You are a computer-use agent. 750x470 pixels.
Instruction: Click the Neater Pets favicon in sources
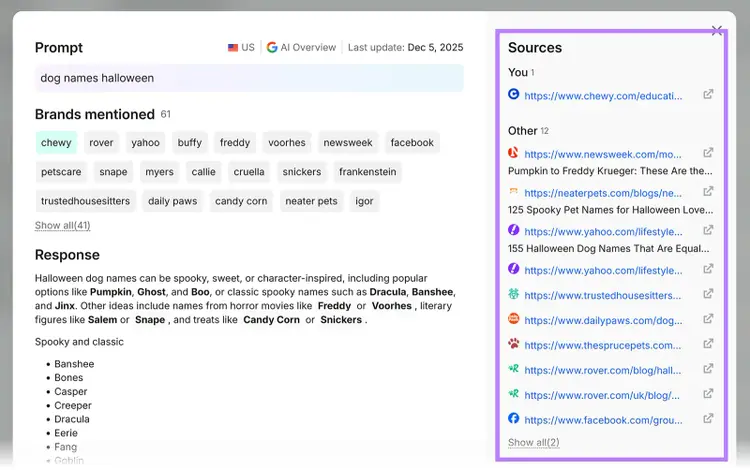pos(513,191)
